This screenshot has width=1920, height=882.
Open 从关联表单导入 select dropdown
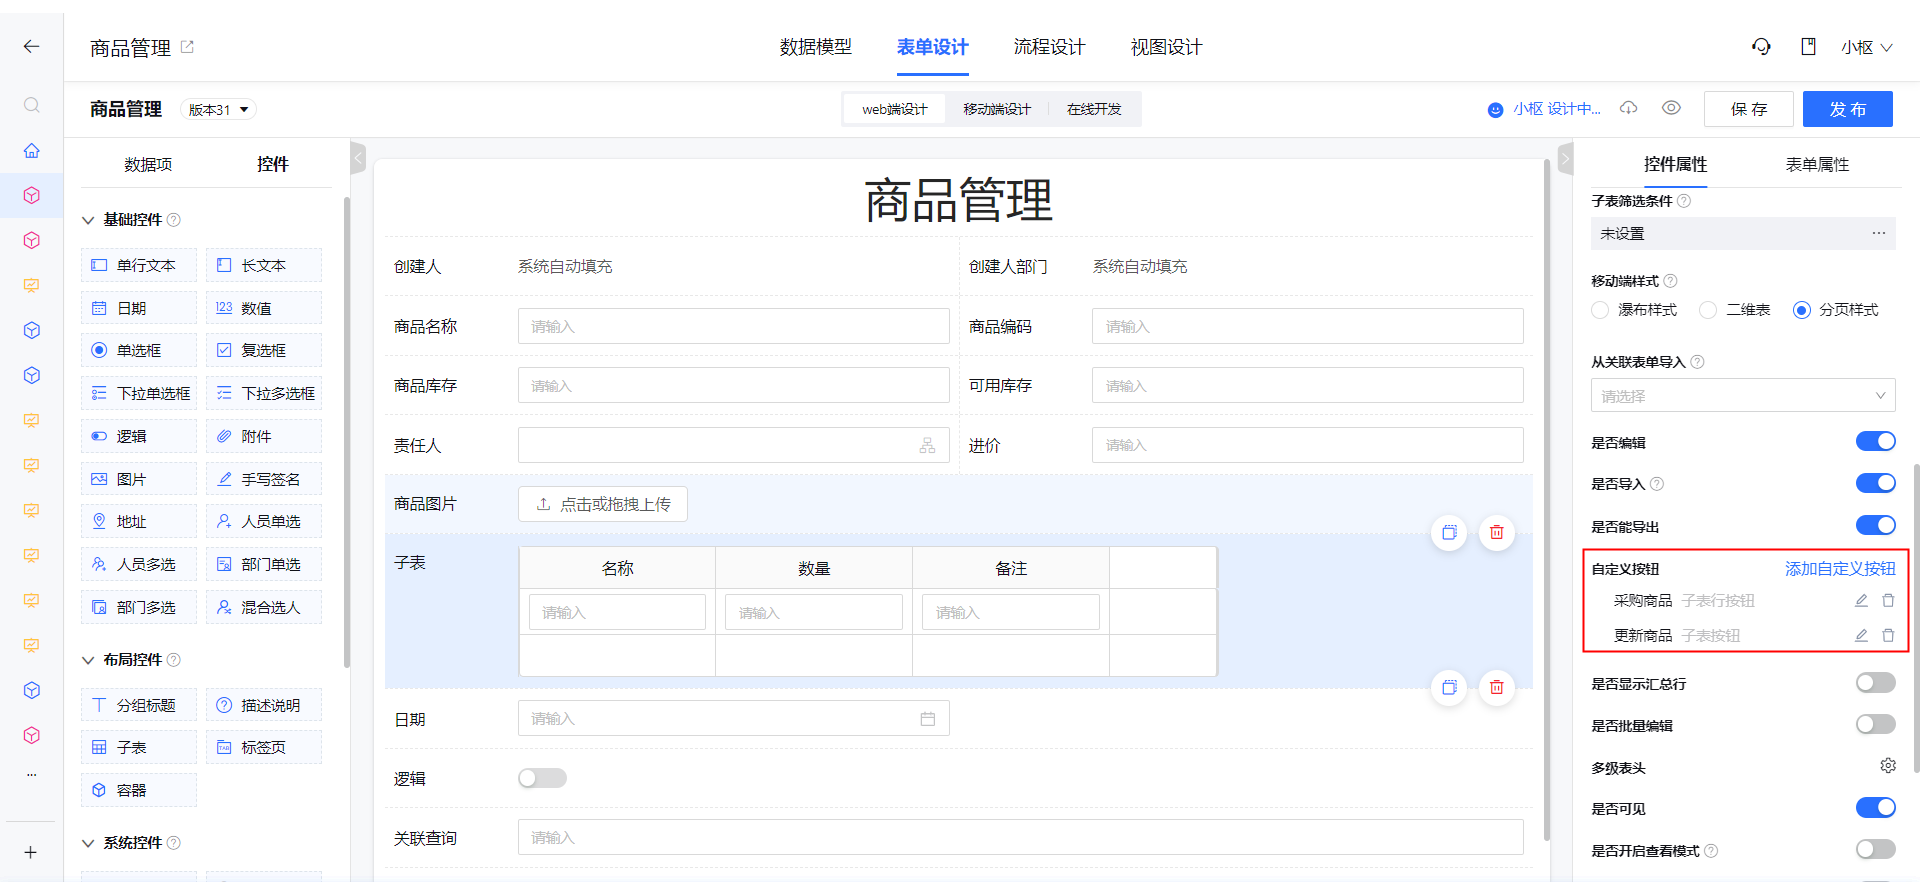point(1743,395)
